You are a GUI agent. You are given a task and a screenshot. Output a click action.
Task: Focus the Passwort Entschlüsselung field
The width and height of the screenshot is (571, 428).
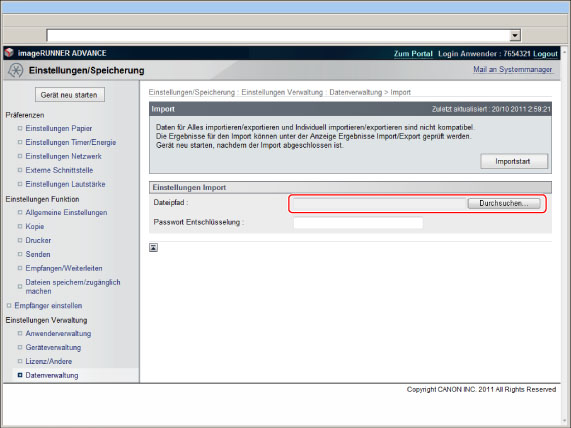358,223
